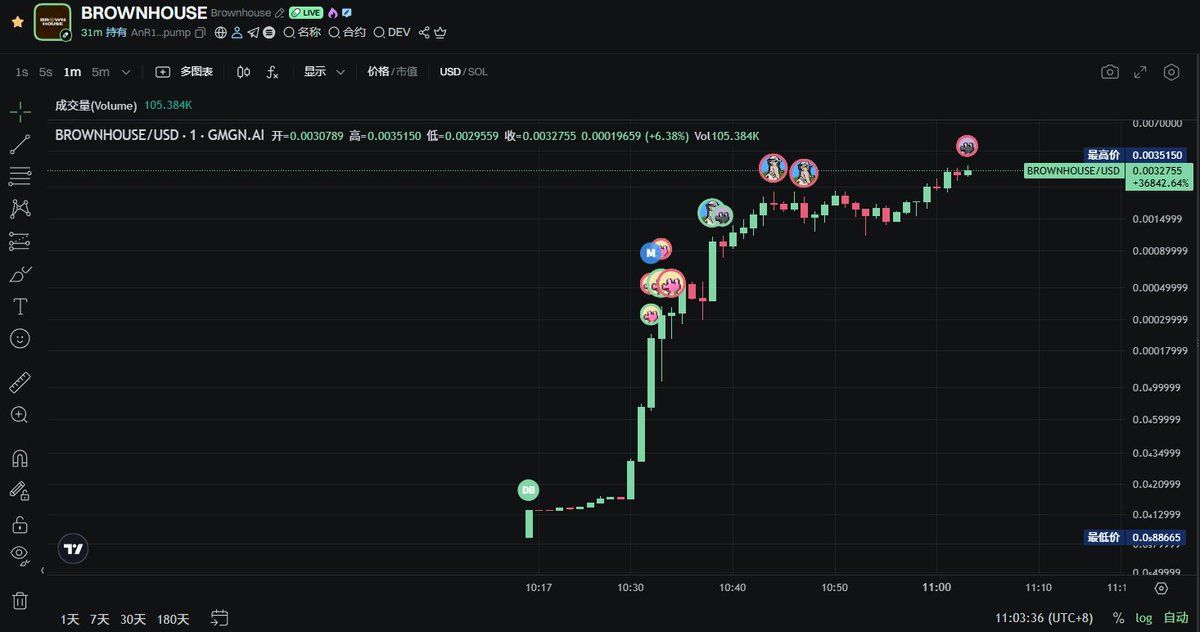1200x632 pixels.
Task: Toggle percent scale on price axis
Action: click(1118, 619)
